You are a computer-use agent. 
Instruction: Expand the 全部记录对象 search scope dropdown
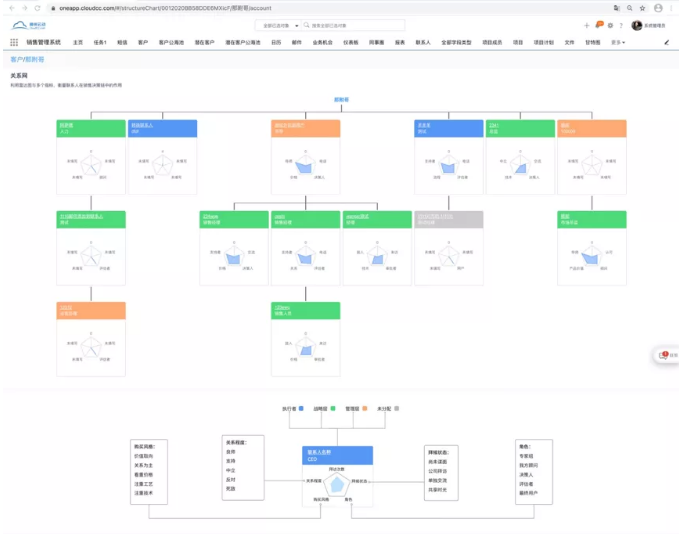pos(278,25)
